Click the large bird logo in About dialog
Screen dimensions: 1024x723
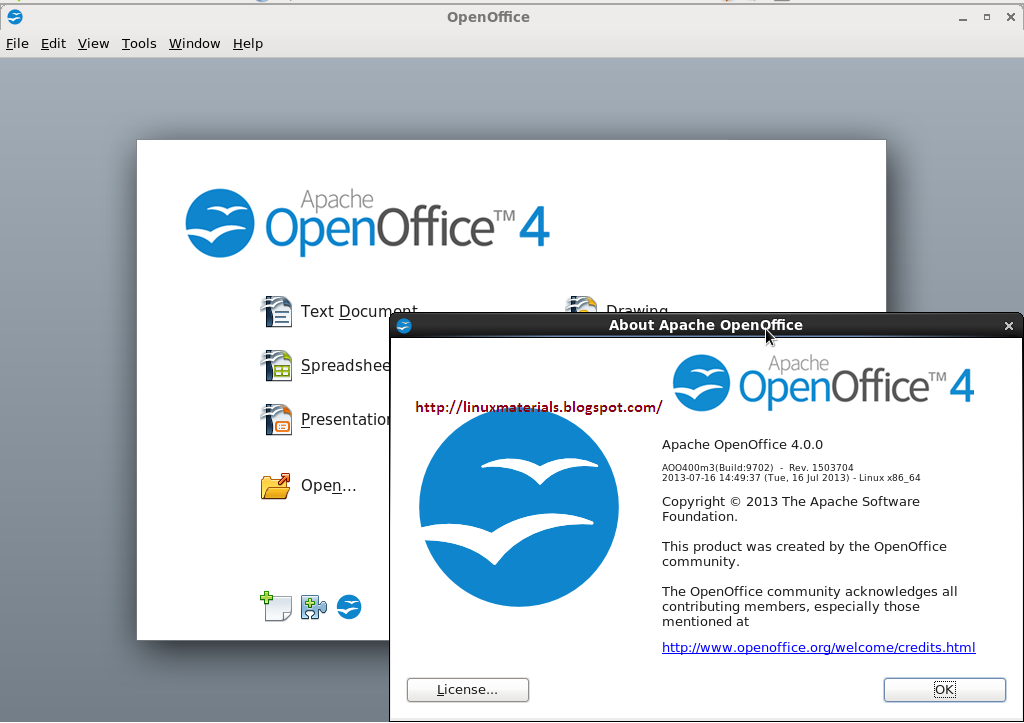(x=519, y=507)
